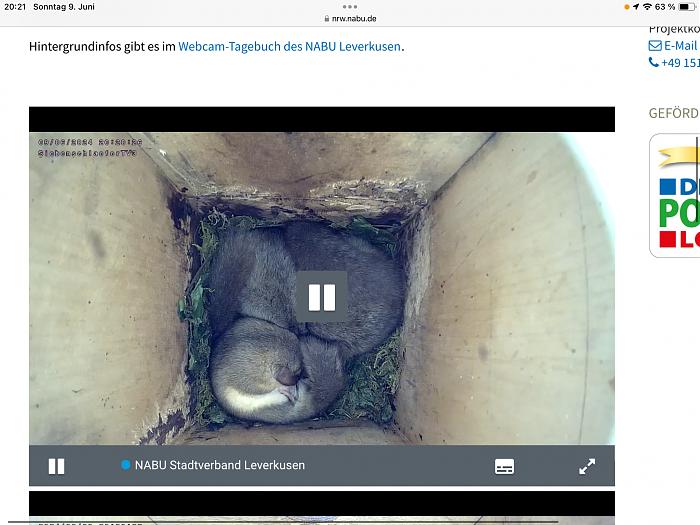The height and width of the screenshot is (525, 700).
Task: Click the NABU Stadtverband Leverkusen channel title
Action: click(x=219, y=465)
